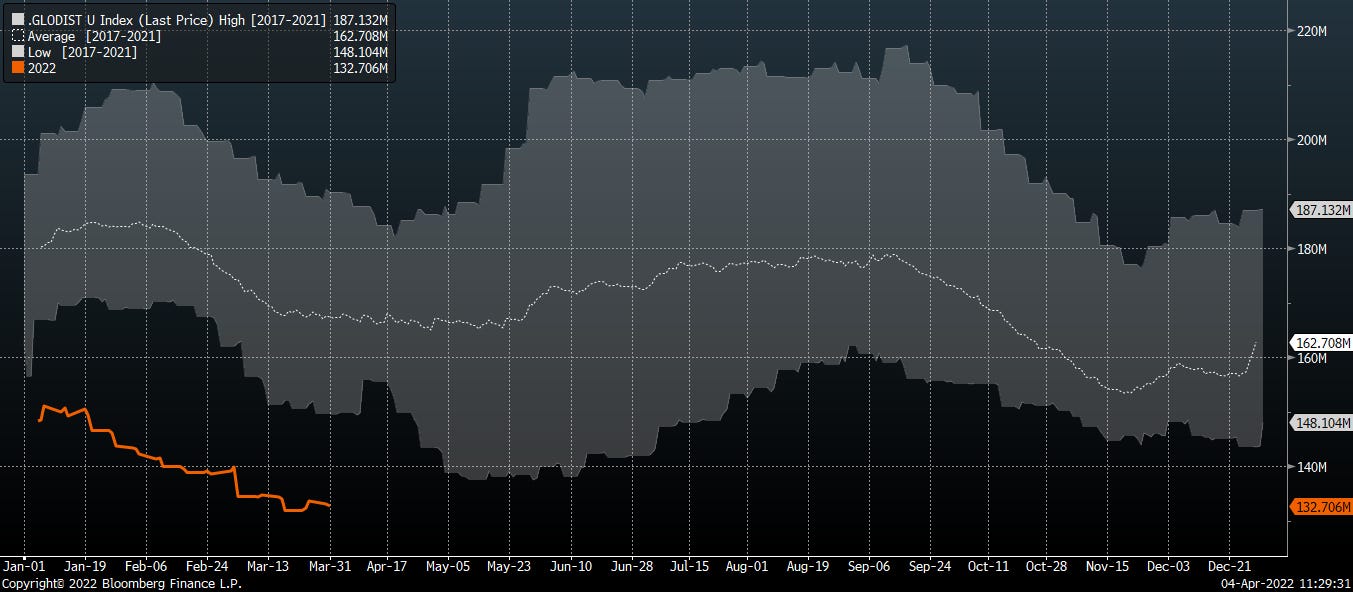Click the orange 132.706M axis flag
This screenshot has height=592, width=1353.
pos(1321,507)
